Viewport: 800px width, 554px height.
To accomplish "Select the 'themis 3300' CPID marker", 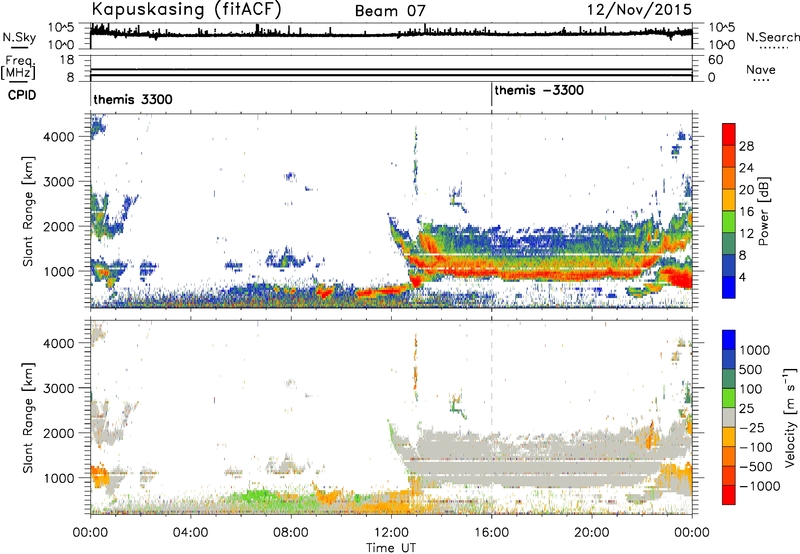I will tap(133, 99).
